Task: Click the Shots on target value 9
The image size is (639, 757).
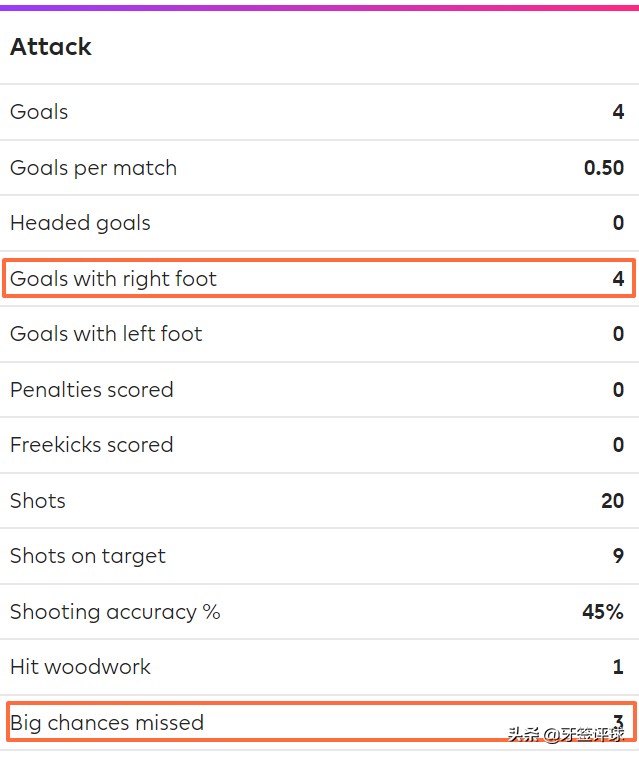Action: (618, 556)
